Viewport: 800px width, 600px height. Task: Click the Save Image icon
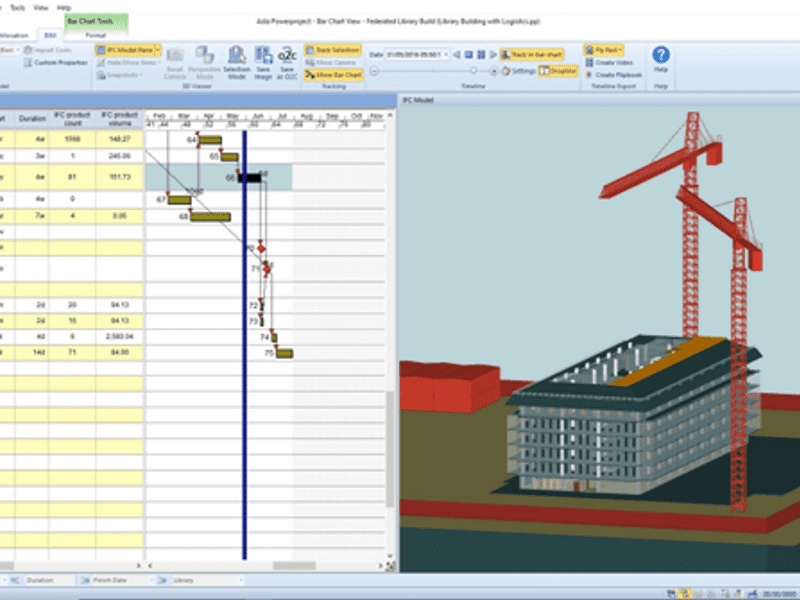tap(263, 60)
